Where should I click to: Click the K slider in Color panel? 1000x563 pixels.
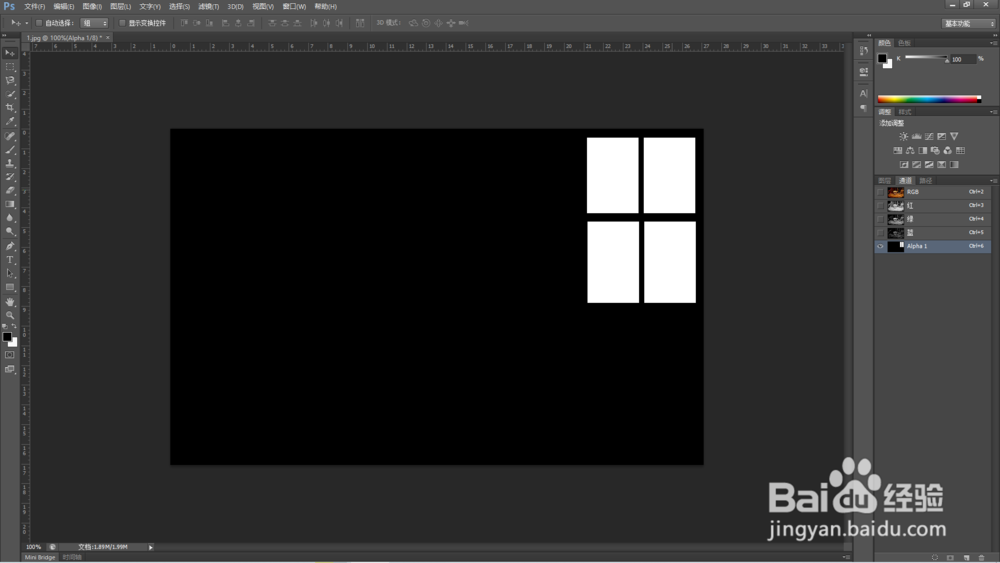coord(927,58)
